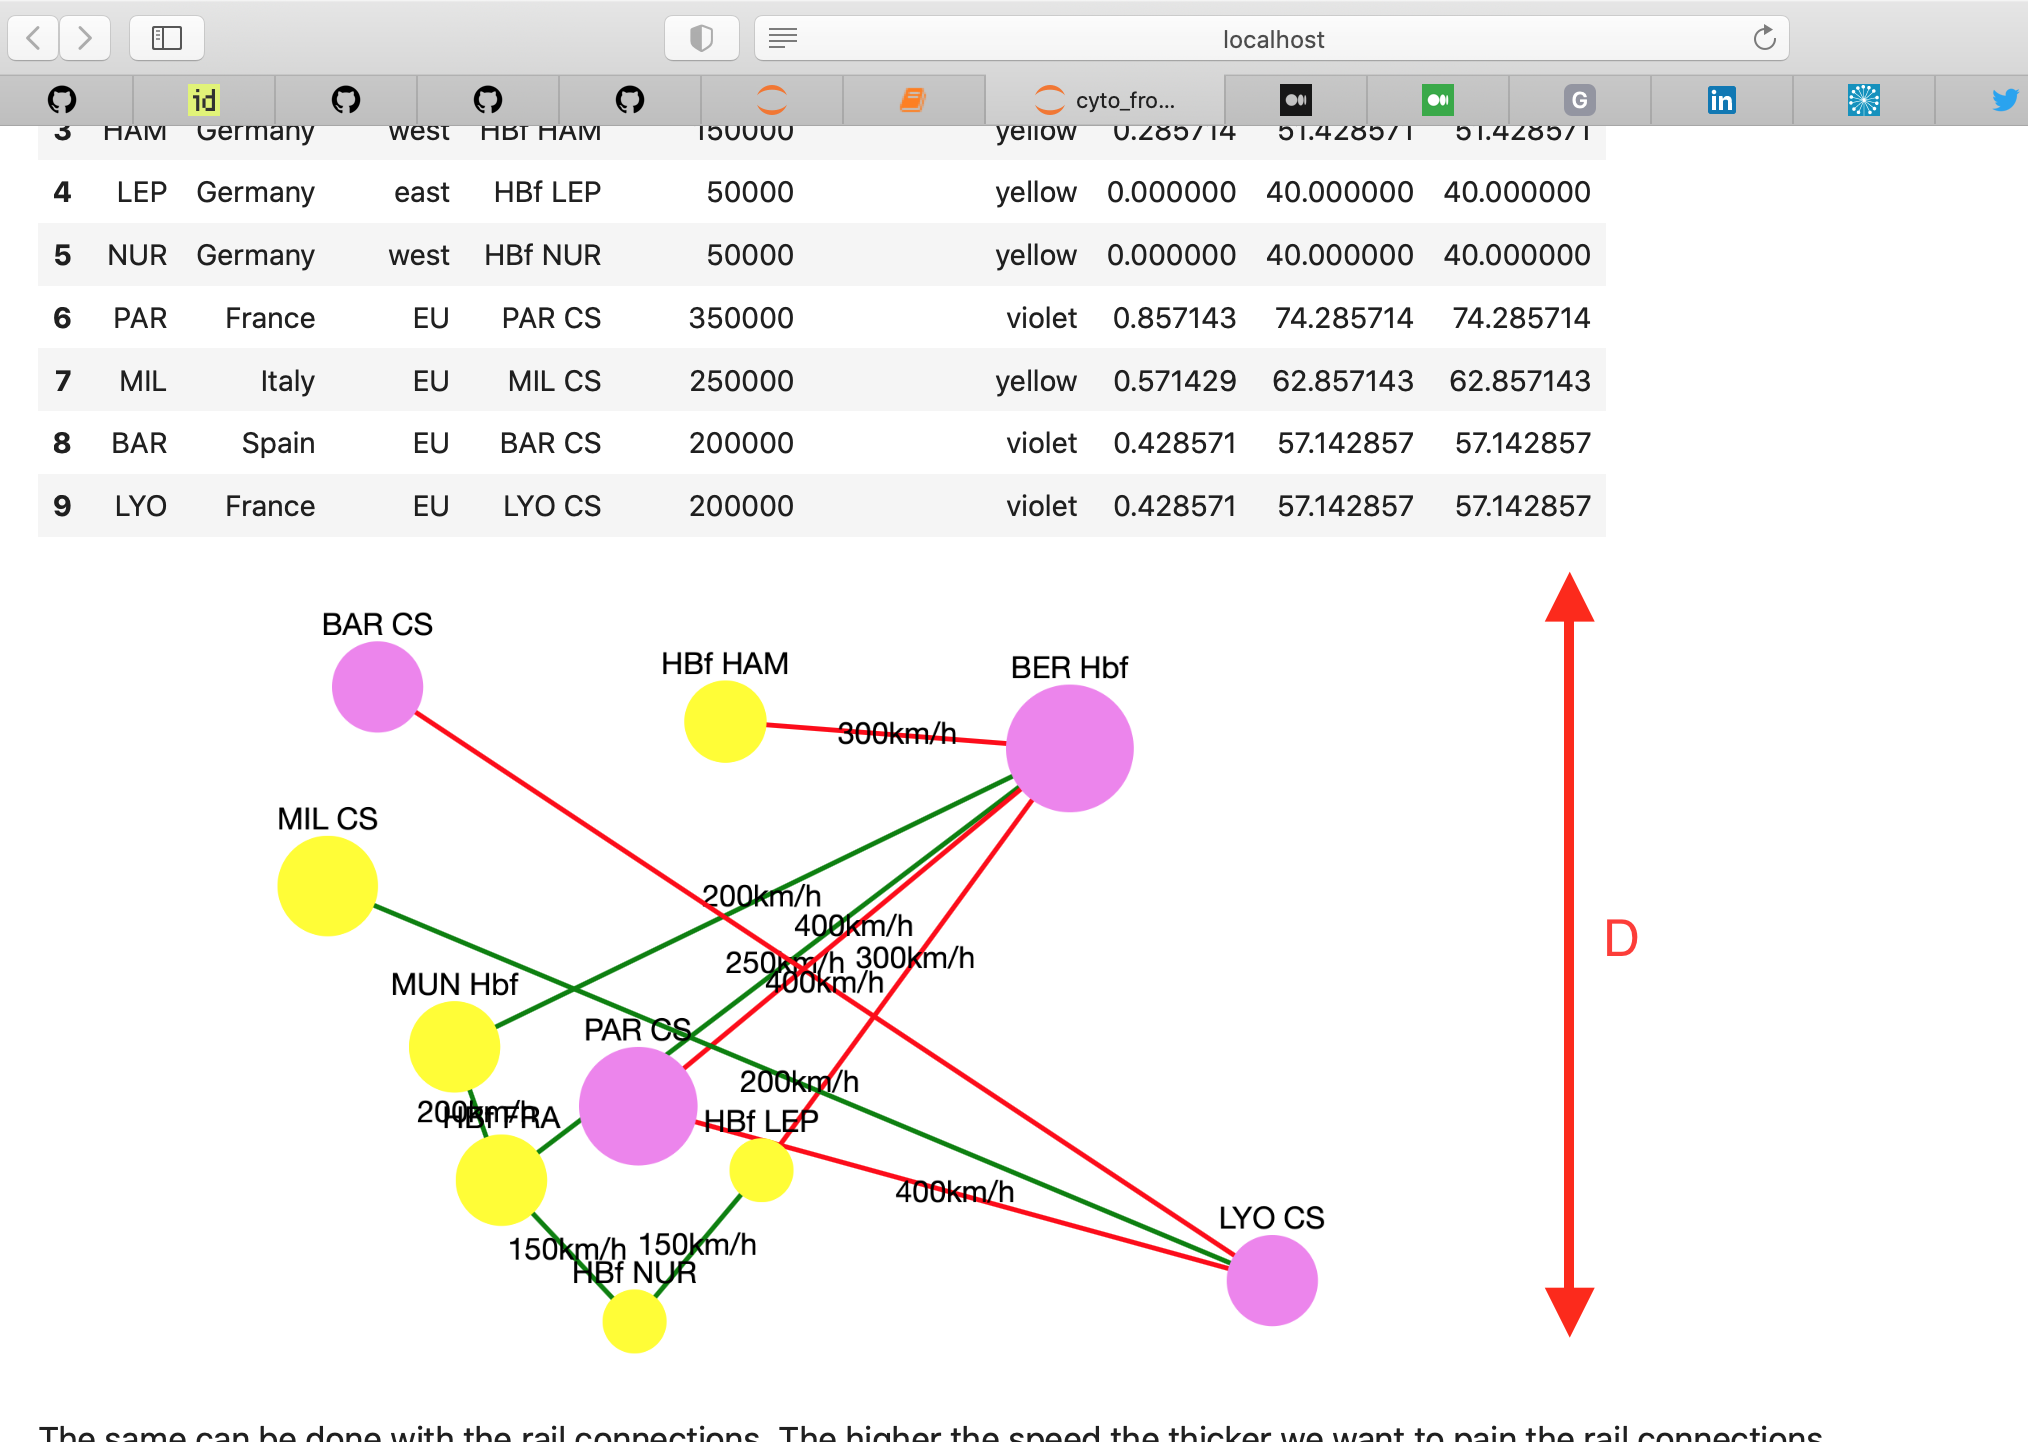Reload the localhost page
The image size is (2028, 1442).
1763,38
